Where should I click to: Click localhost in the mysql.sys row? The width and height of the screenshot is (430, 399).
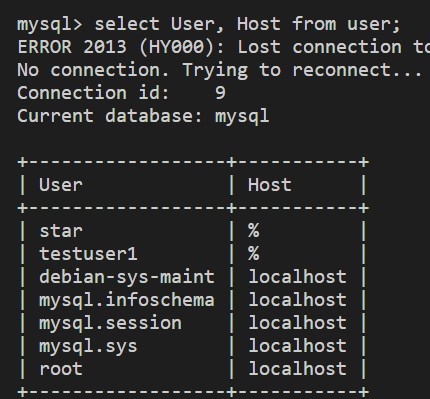[297, 346]
